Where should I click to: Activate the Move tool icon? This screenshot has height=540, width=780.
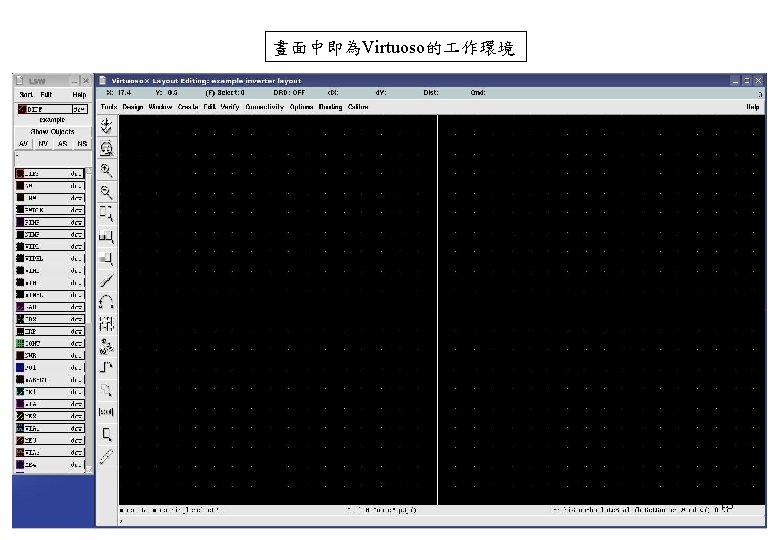click(106, 259)
